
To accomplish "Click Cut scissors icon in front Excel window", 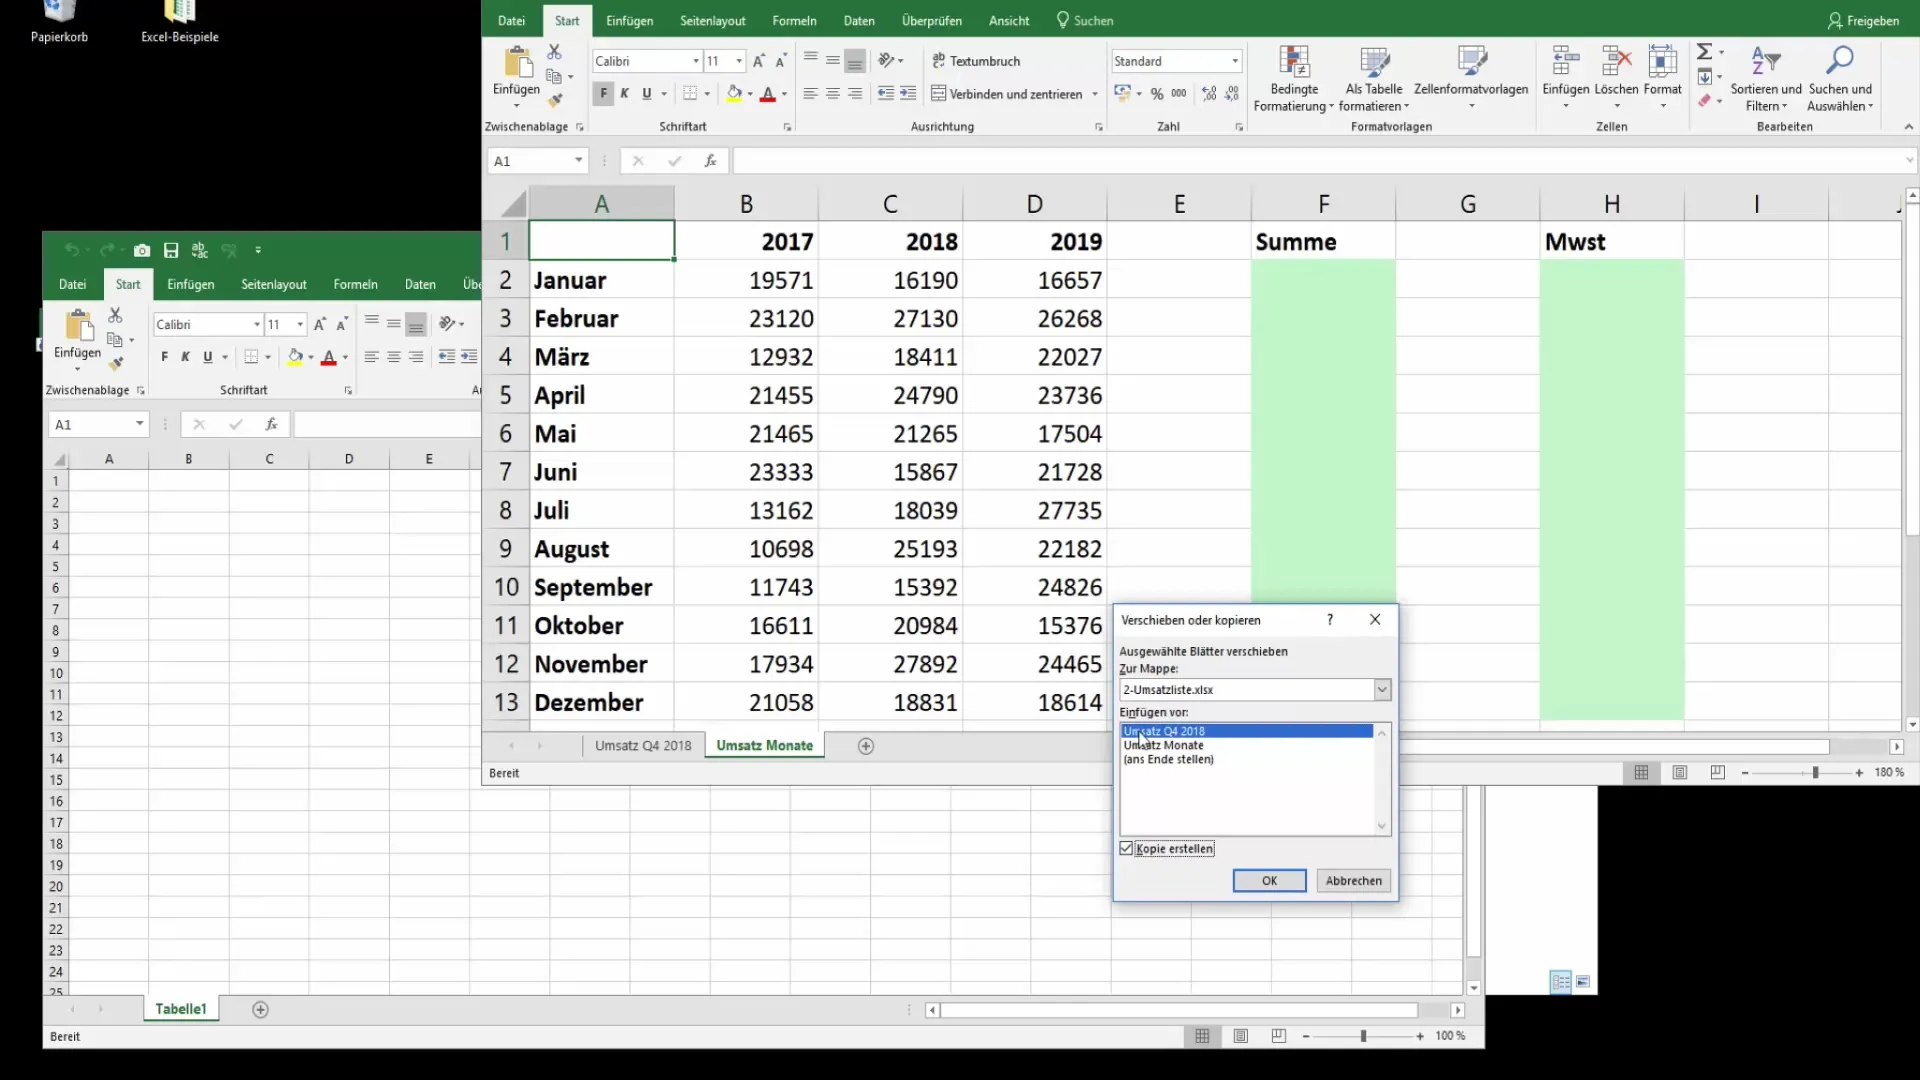I will click(x=554, y=52).
